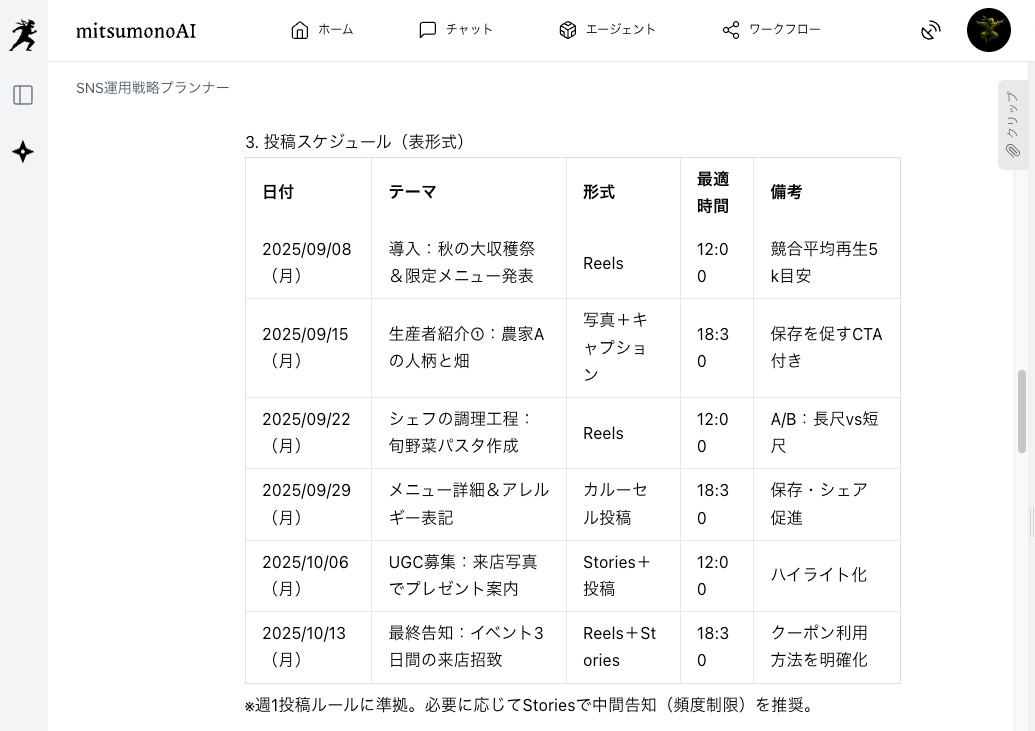
Task: Select the ホーム menu label
Action: point(336,30)
